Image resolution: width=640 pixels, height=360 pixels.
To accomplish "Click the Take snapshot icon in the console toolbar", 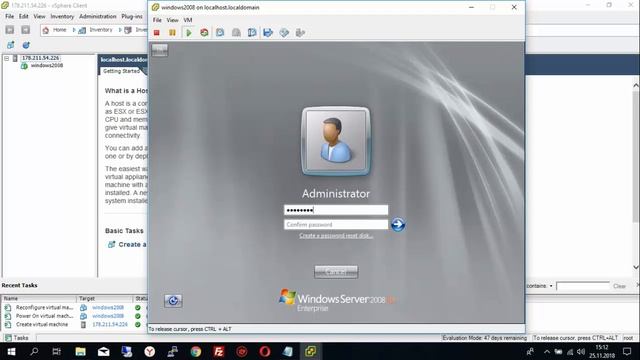I will pos(220,33).
